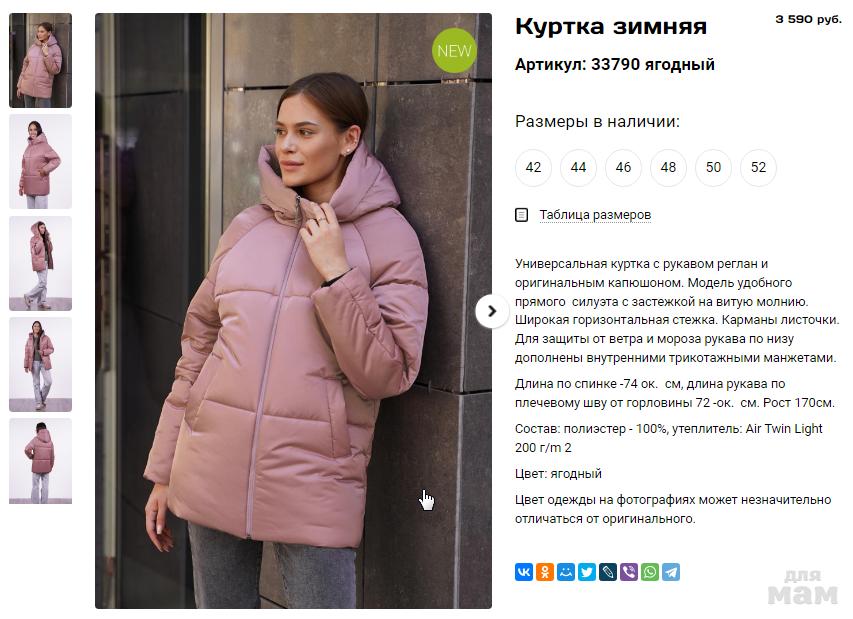This screenshot has width=853, height=619.
Task: Go to next photo with the arrow button
Action: [x=492, y=311]
